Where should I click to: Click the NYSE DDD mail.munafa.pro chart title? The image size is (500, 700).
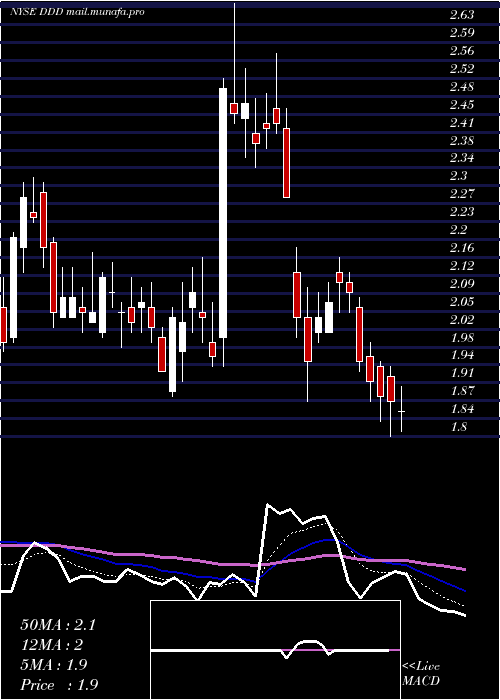click(77, 12)
